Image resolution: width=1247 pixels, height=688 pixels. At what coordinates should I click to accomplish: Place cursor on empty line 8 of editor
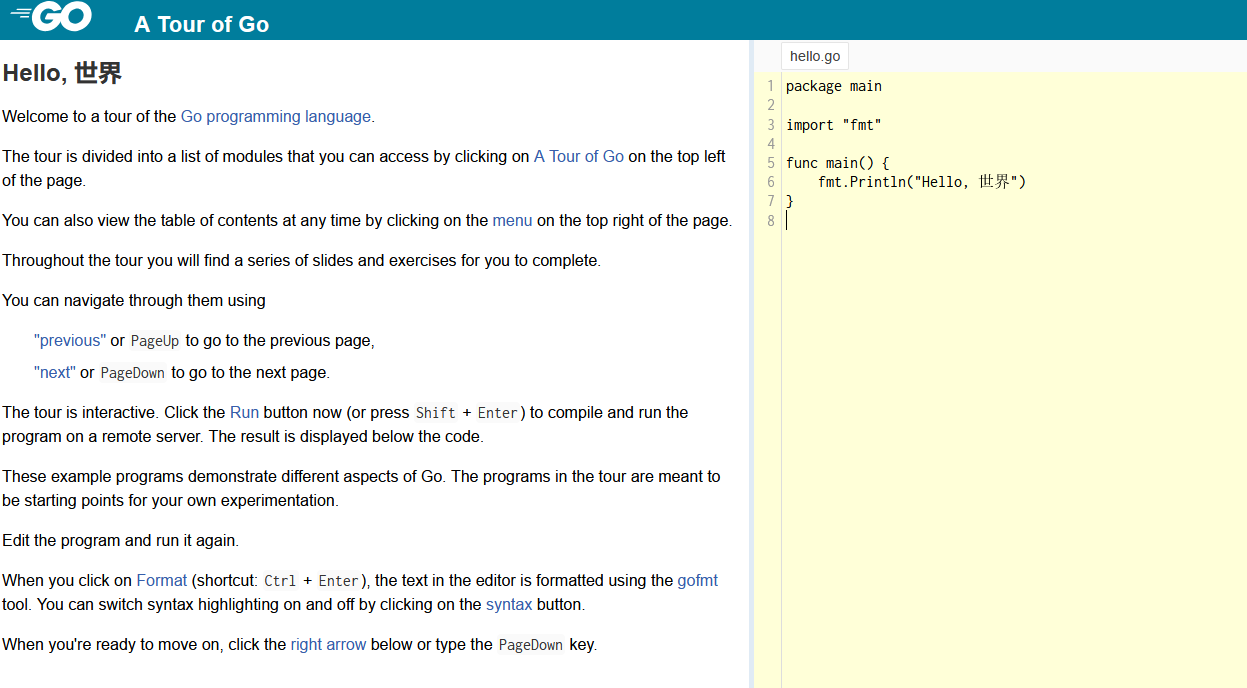pyautogui.click(x=1014, y=220)
